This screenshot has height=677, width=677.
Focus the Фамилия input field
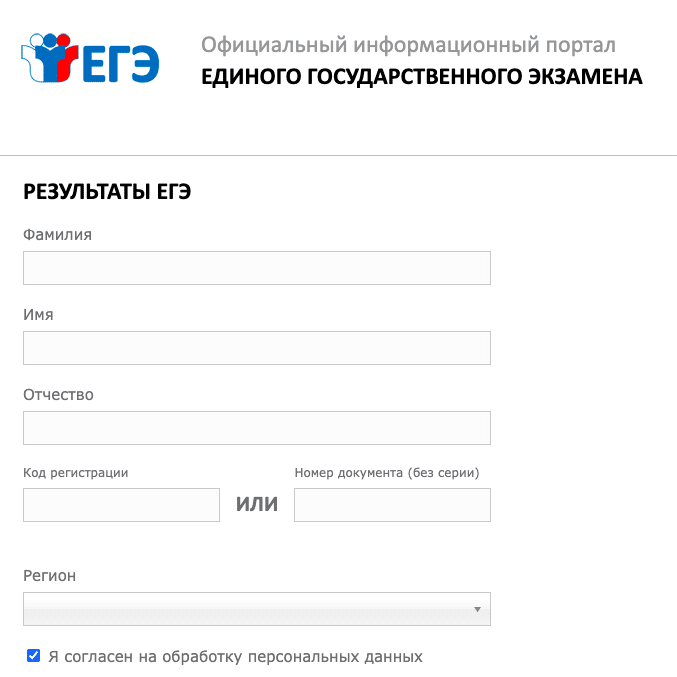click(257, 268)
